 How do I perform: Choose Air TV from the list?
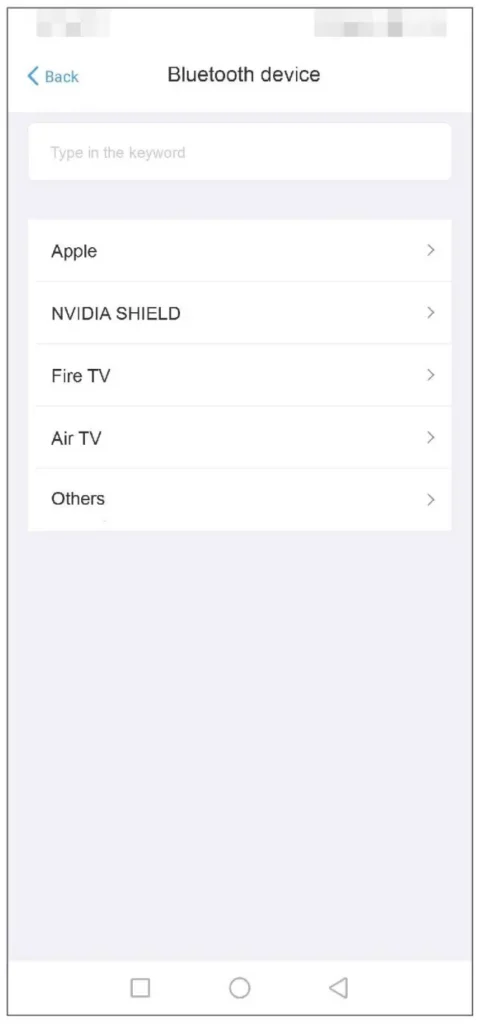tap(240, 437)
